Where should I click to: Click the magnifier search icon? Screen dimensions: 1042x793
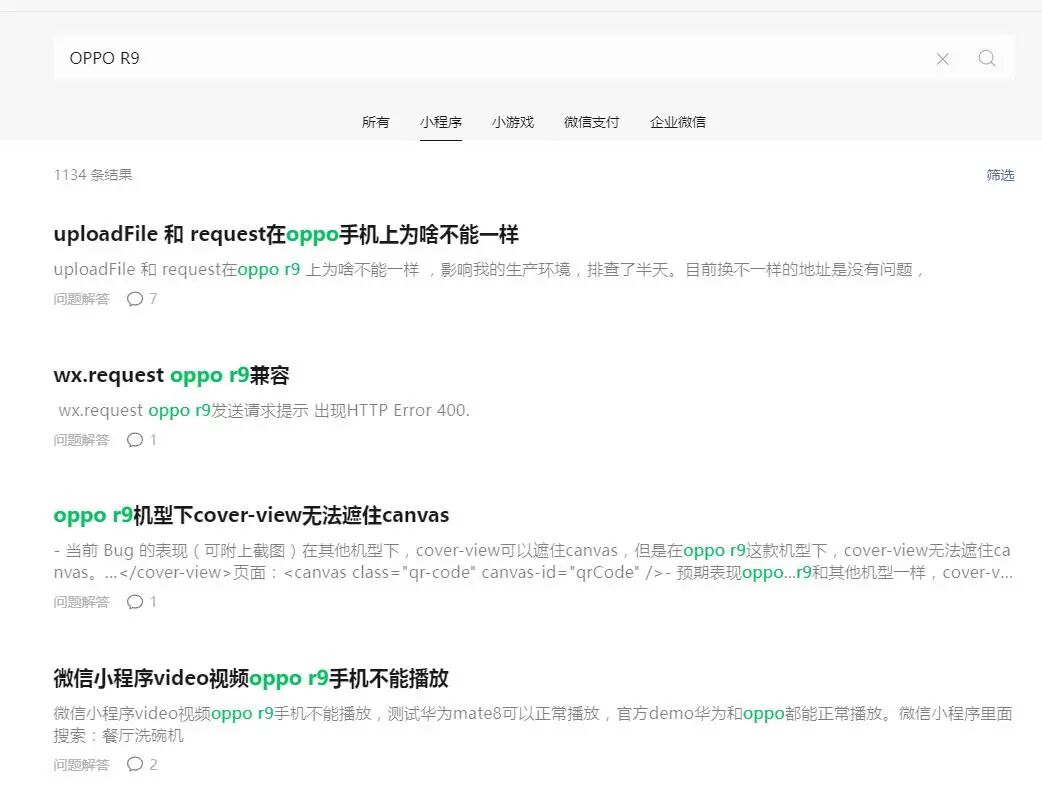pyautogui.click(x=987, y=58)
